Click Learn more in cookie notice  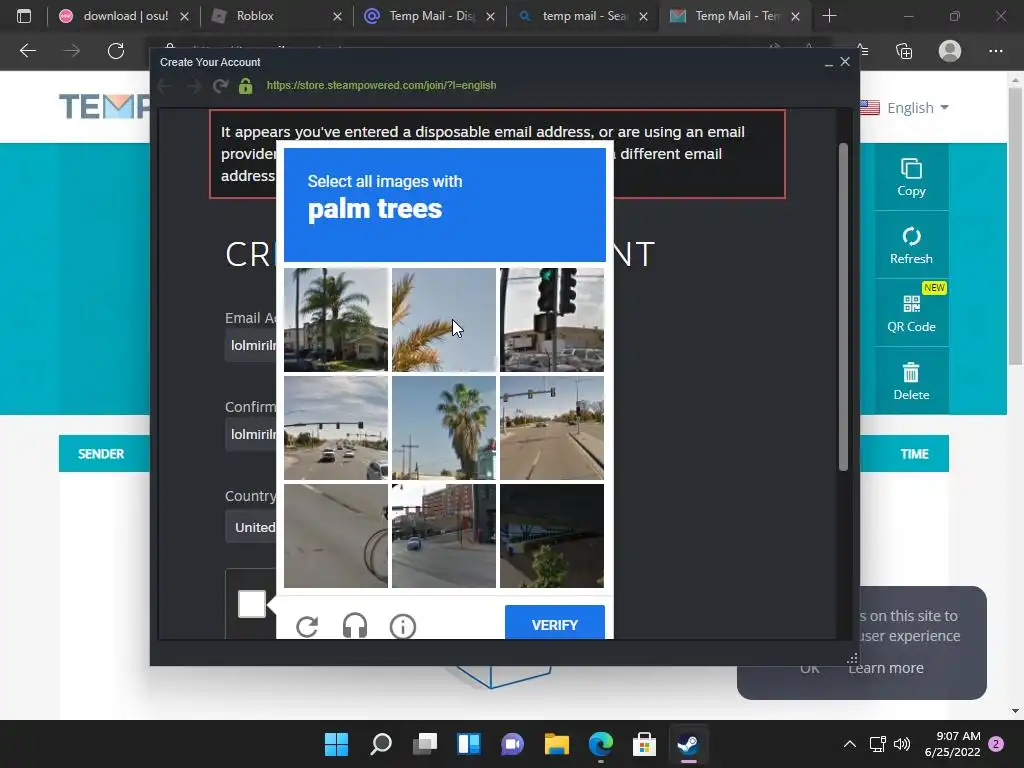click(x=886, y=667)
